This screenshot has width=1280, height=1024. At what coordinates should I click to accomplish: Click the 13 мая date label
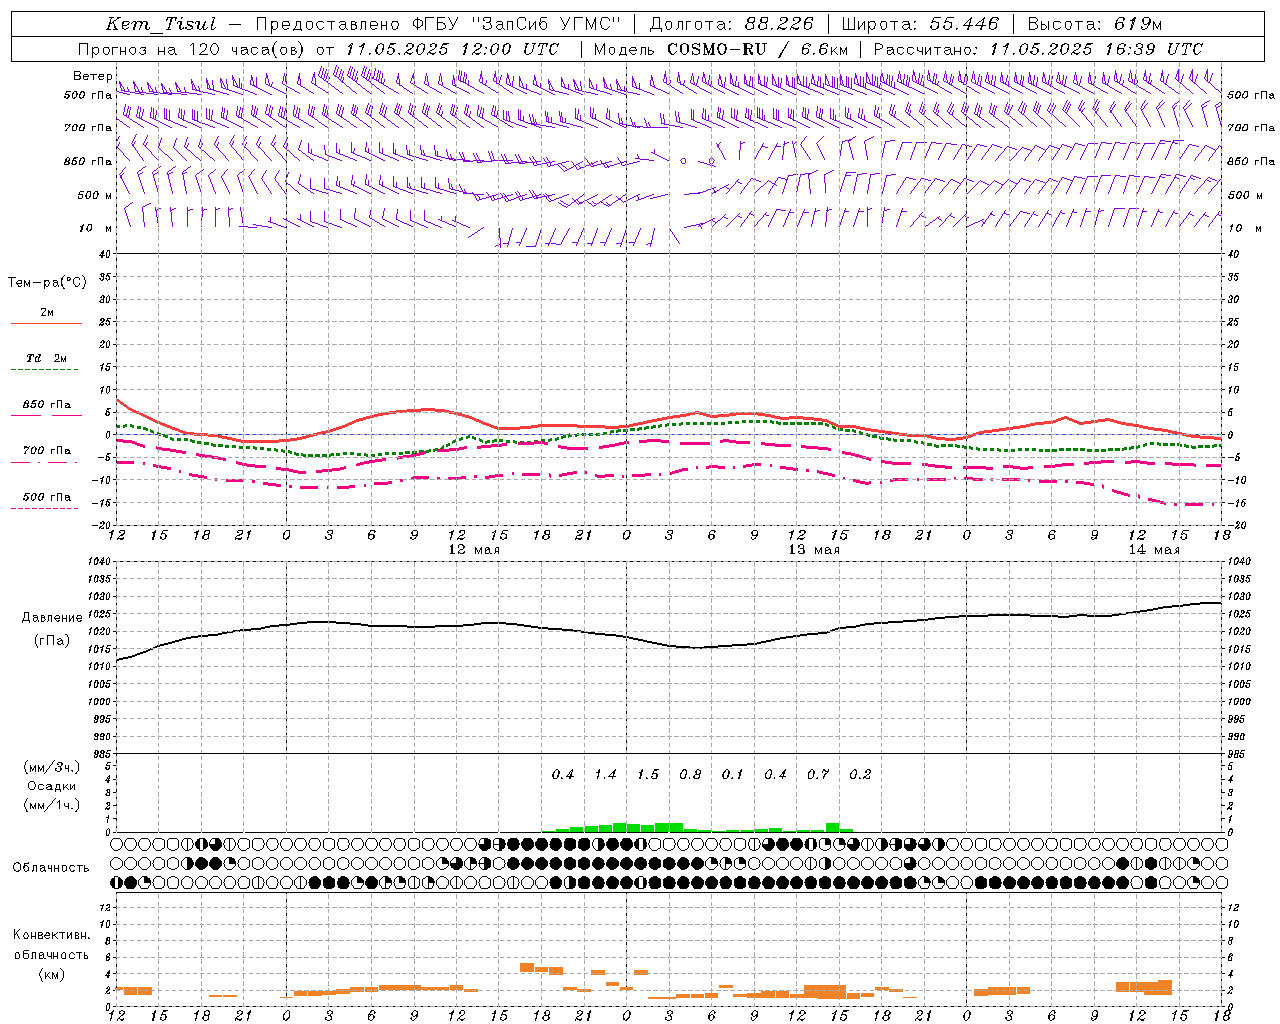click(814, 550)
